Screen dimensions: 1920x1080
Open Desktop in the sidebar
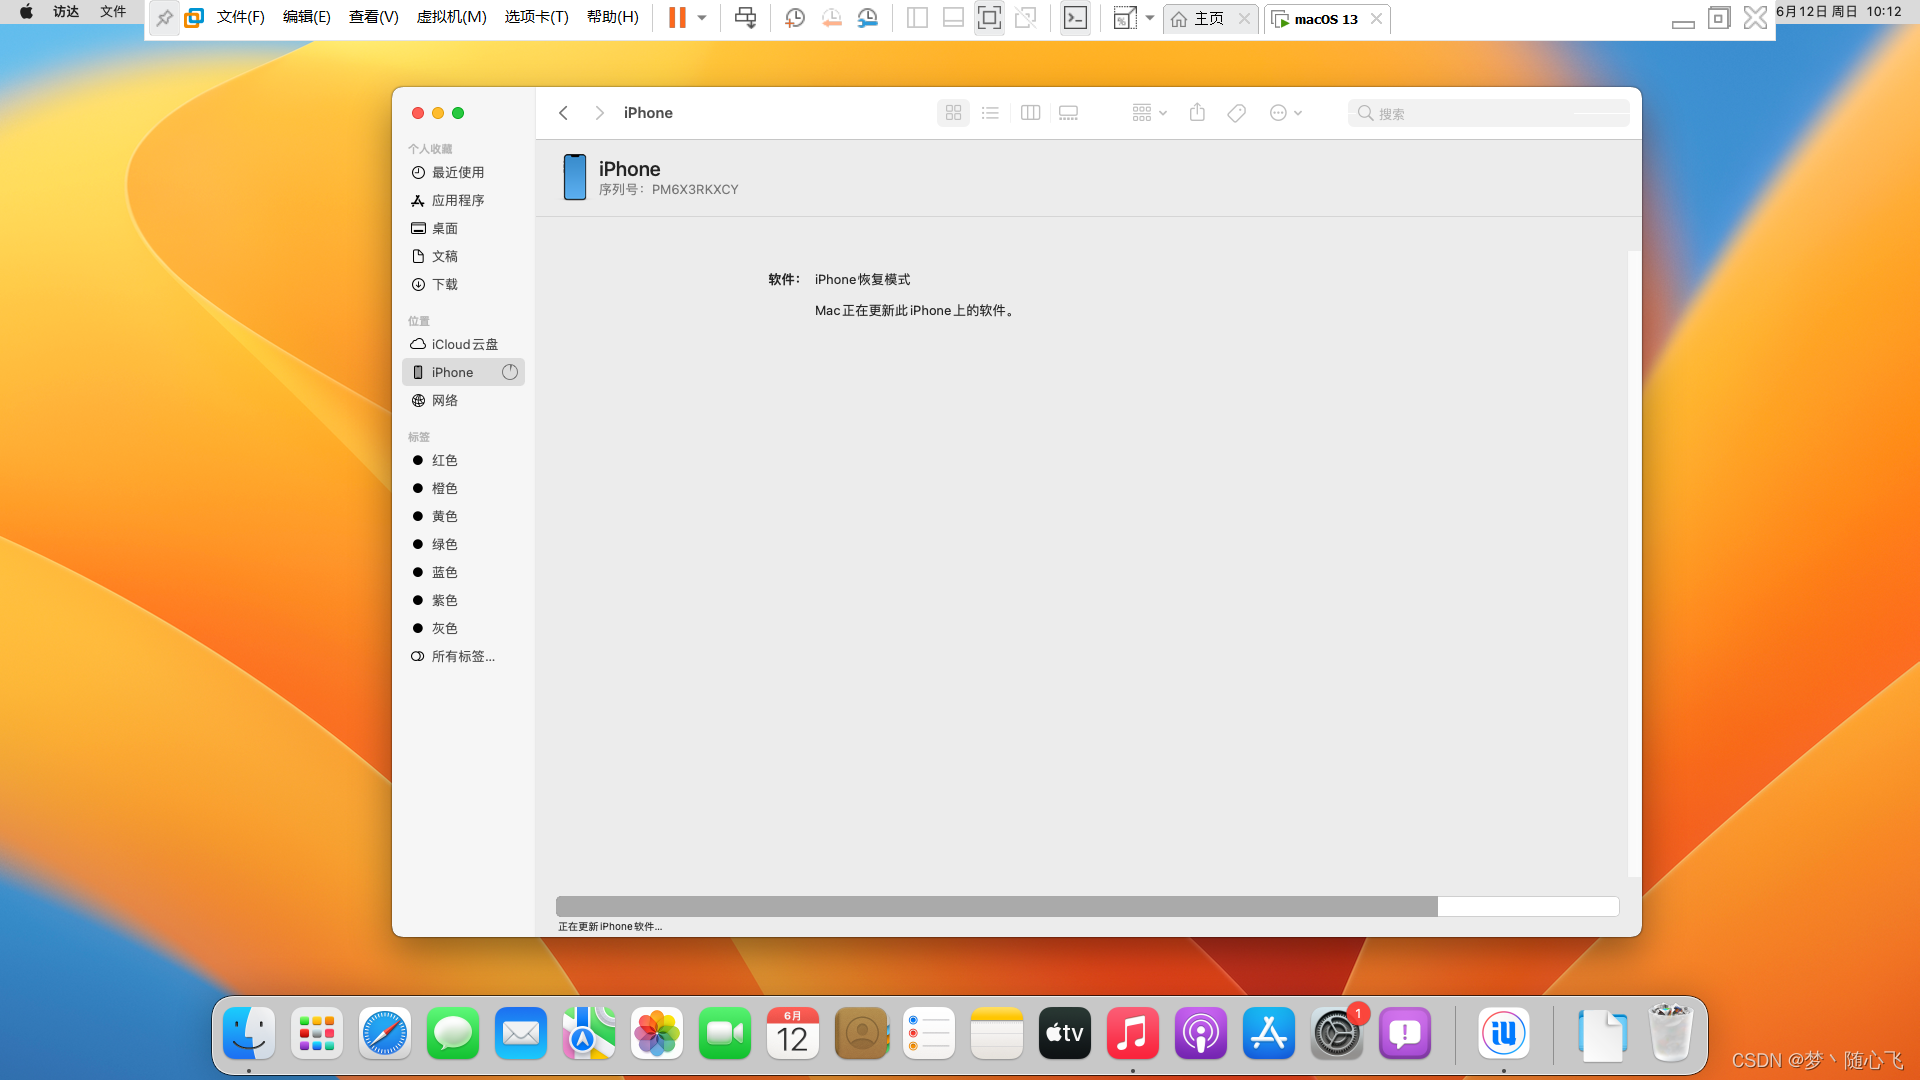(x=463, y=228)
